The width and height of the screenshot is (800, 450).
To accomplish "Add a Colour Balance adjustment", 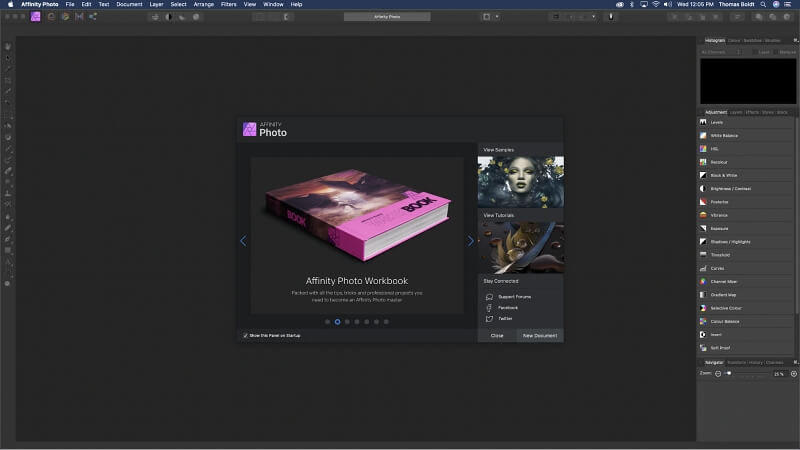I will (745, 321).
